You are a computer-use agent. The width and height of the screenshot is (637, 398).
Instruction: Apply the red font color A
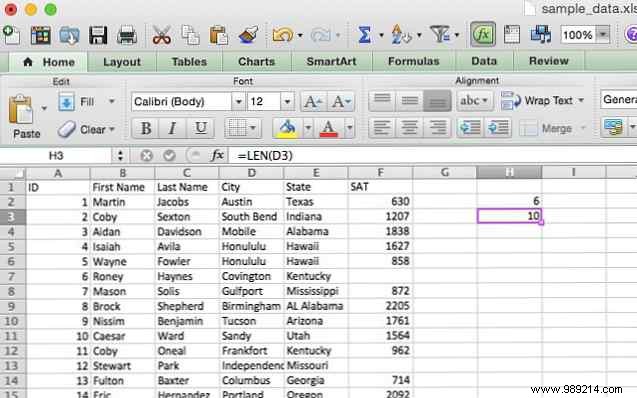coord(329,129)
